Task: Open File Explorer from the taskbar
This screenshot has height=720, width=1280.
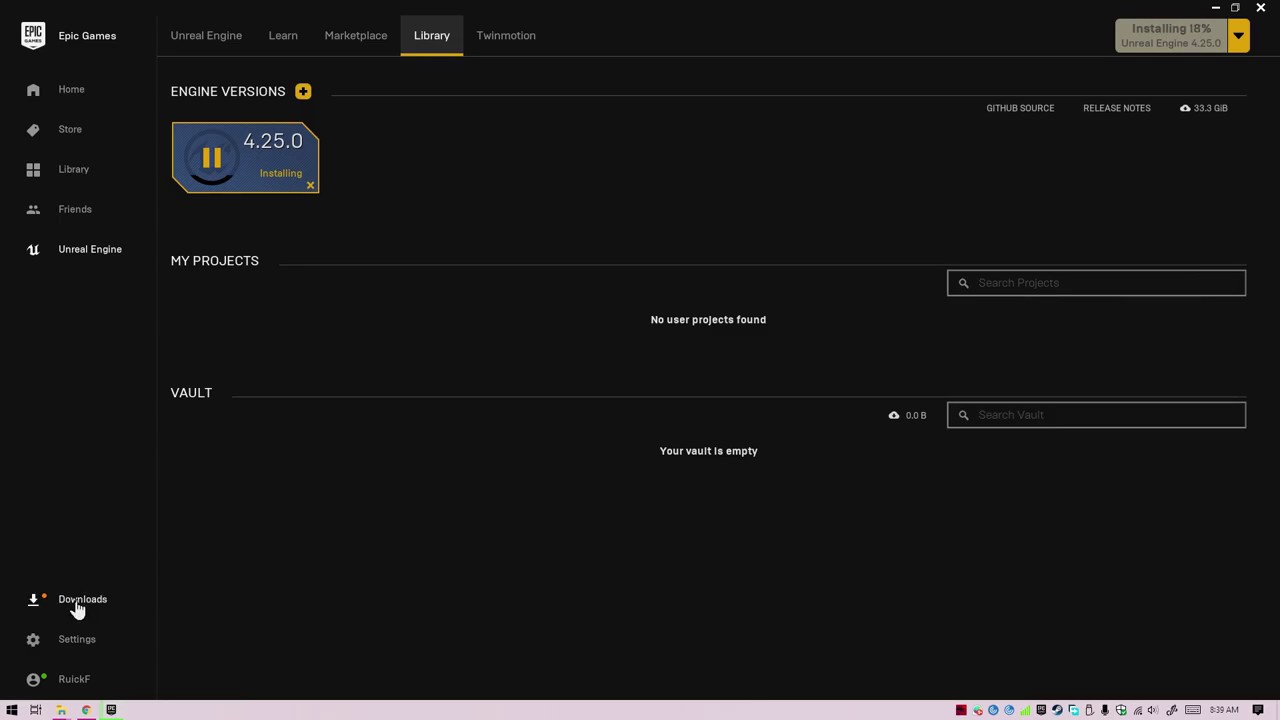Action: (x=61, y=710)
